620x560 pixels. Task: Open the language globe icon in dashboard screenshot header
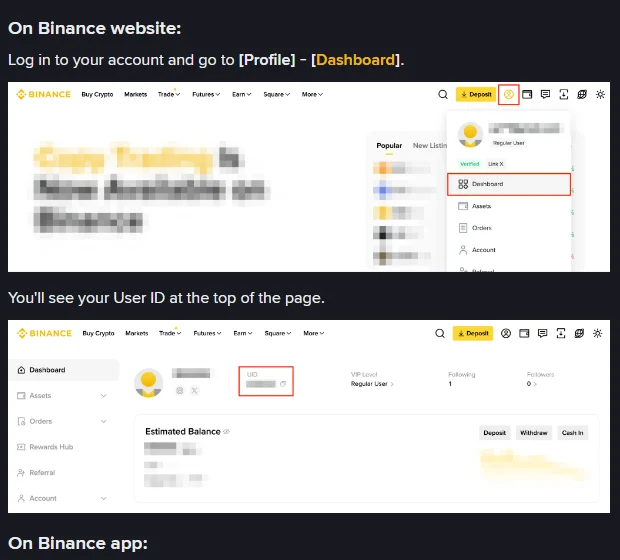(x=579, y=333)
